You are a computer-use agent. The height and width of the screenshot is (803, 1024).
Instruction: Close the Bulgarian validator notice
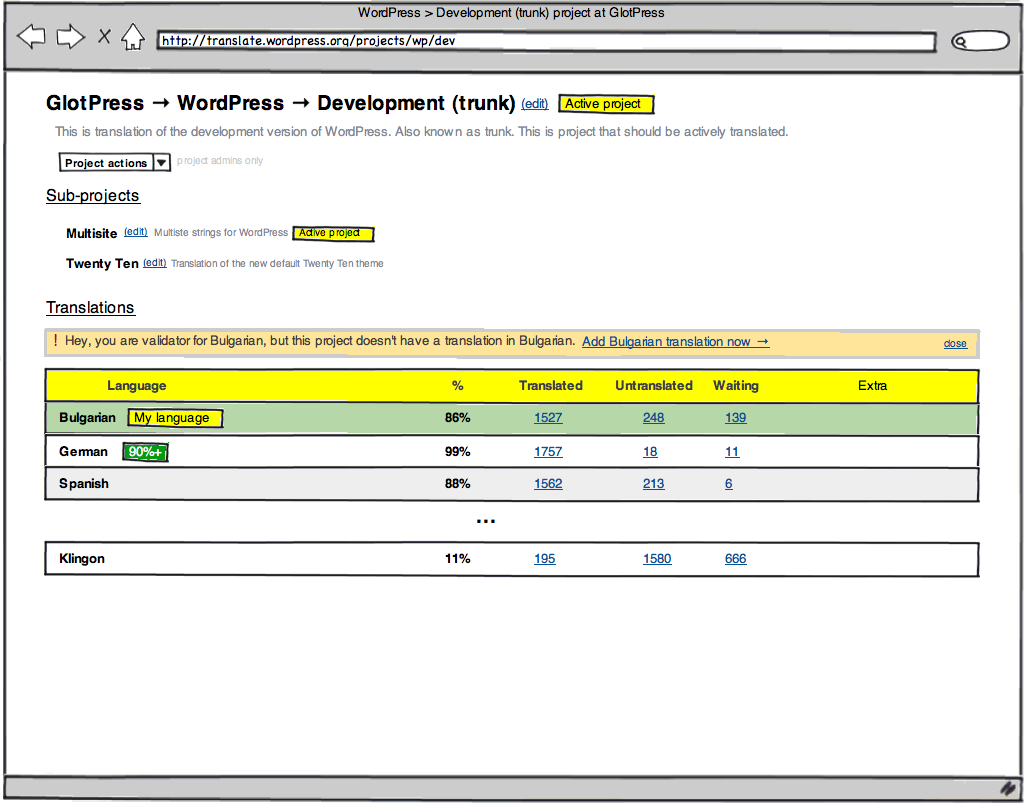click(955, 344)
